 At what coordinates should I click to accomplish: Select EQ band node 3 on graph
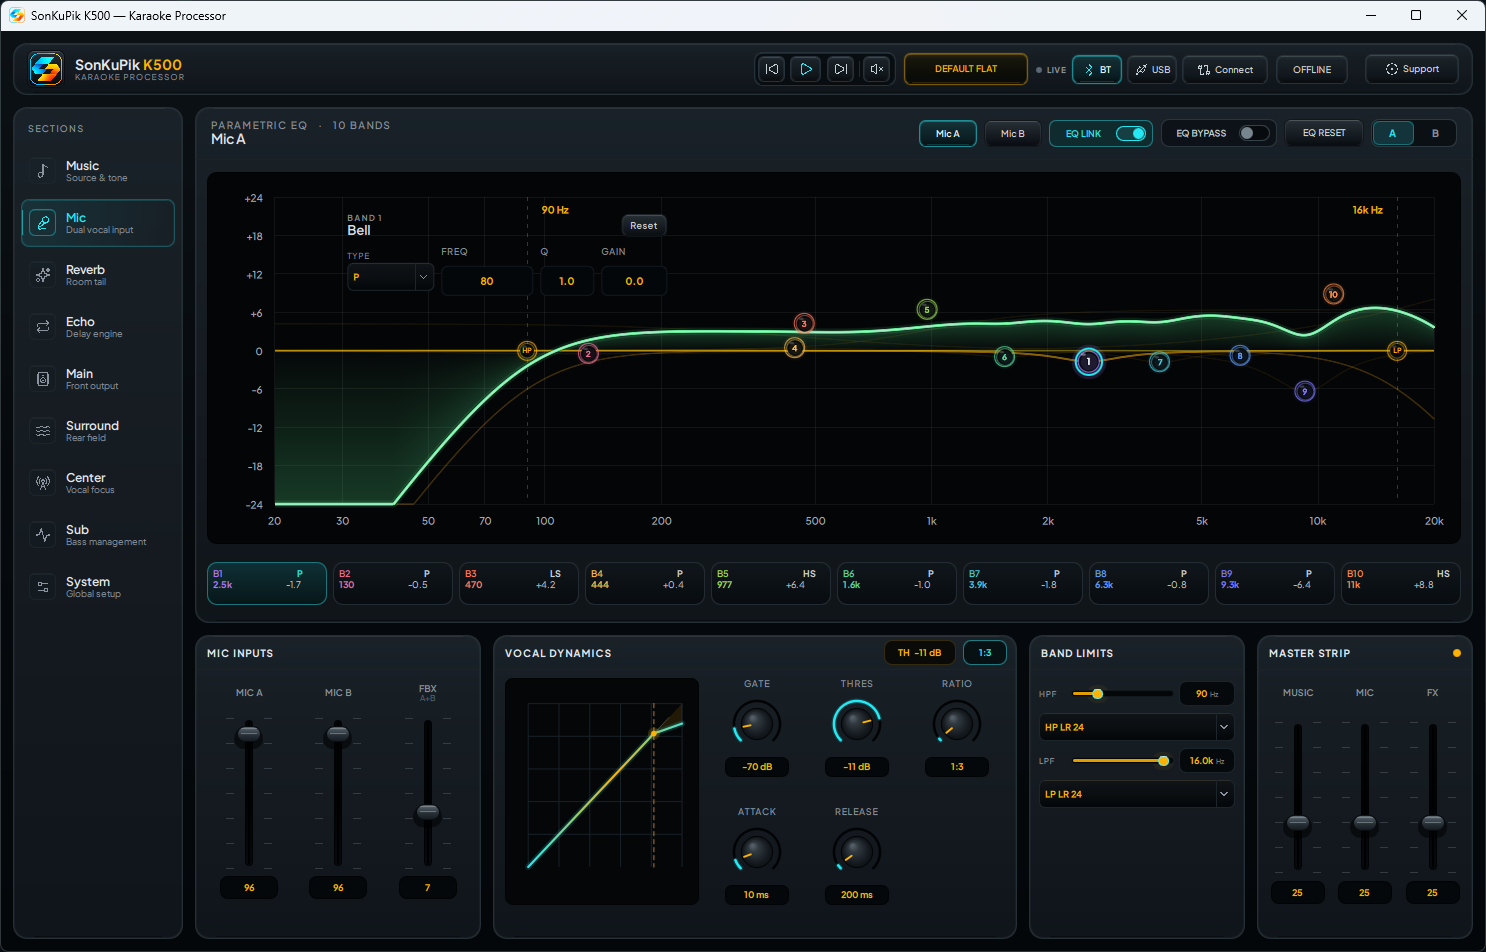pyautogui.click(x=804, y=323)
